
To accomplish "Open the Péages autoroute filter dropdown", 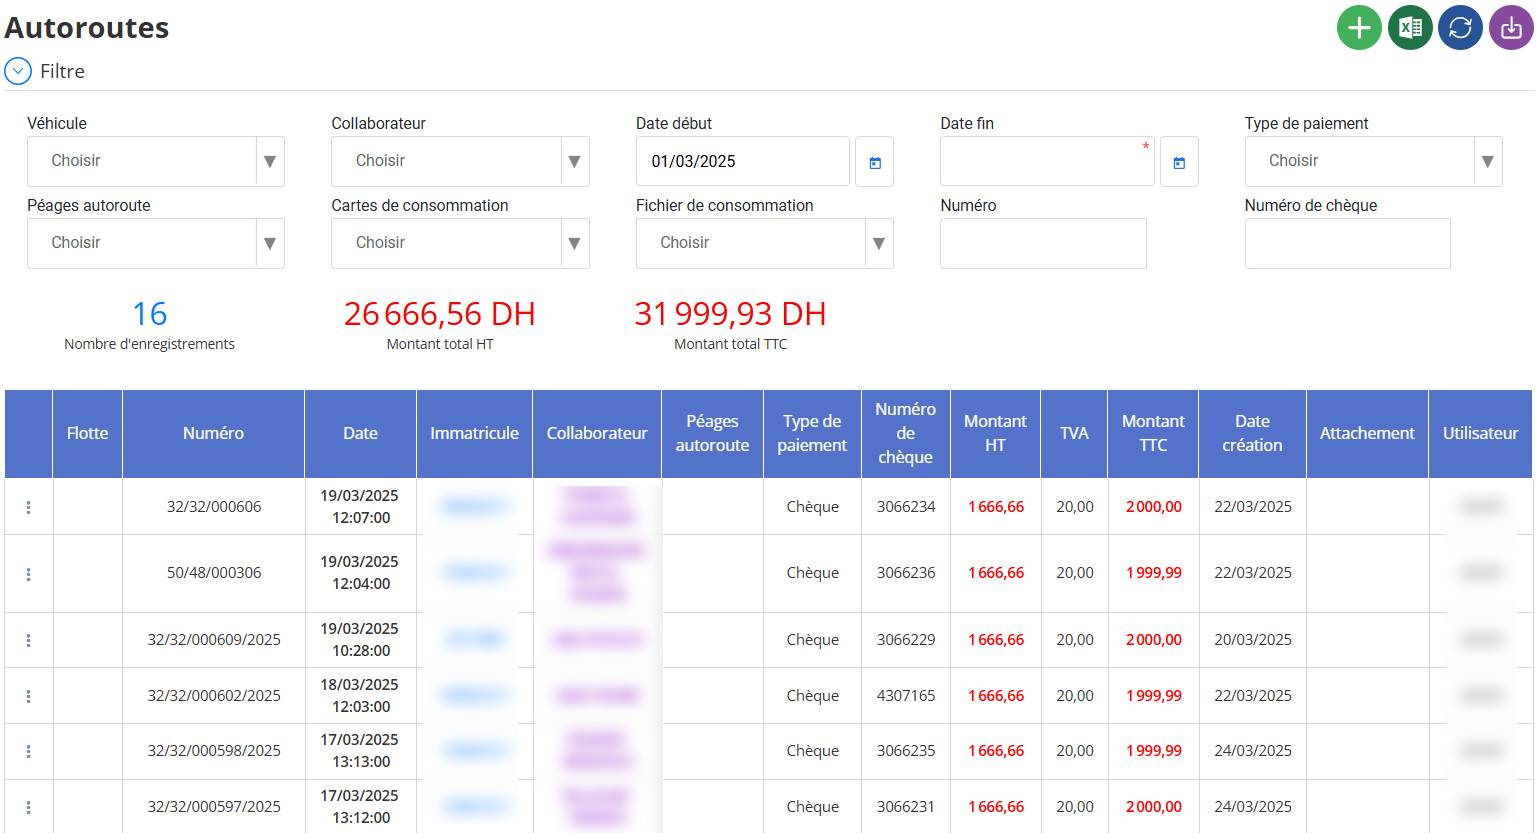I will pyautogui.click(x=156, y=243).
